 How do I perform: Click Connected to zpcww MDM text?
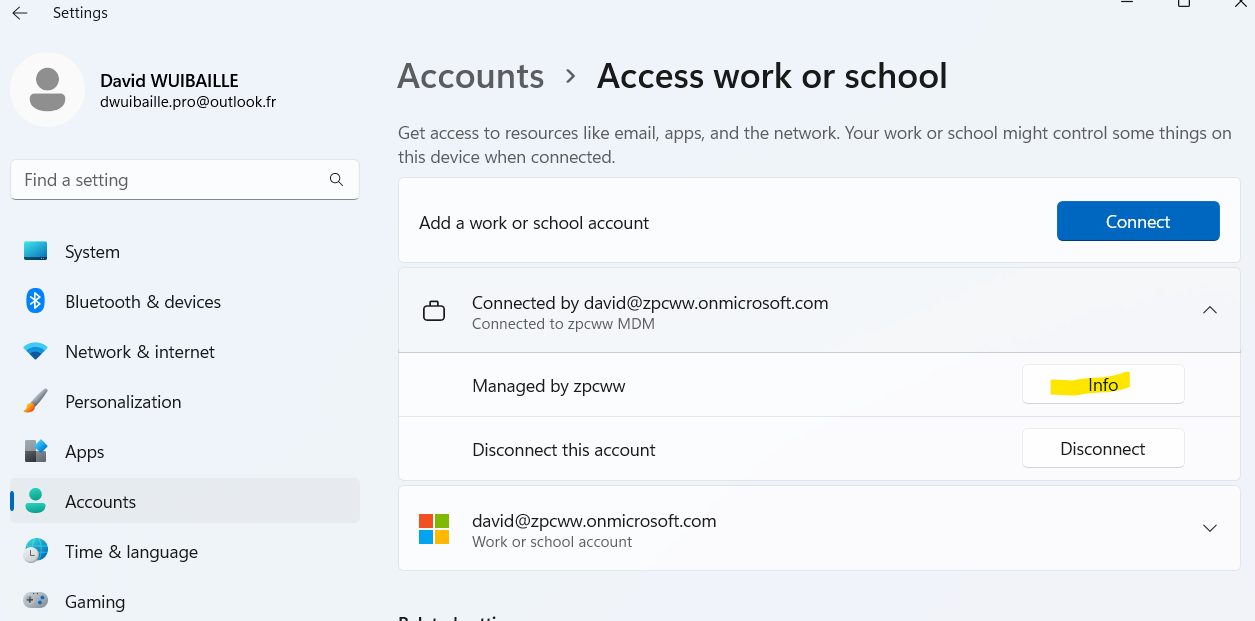[x=563, y=324]
